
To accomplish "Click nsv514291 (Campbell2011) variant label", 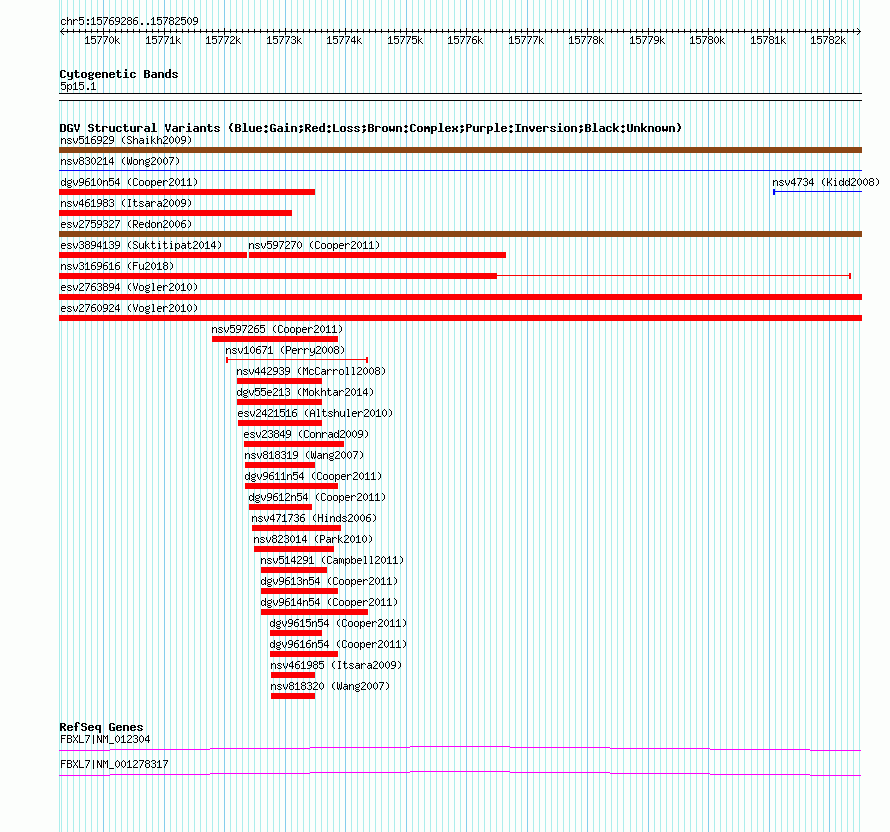I will click(x=332, y=560).
